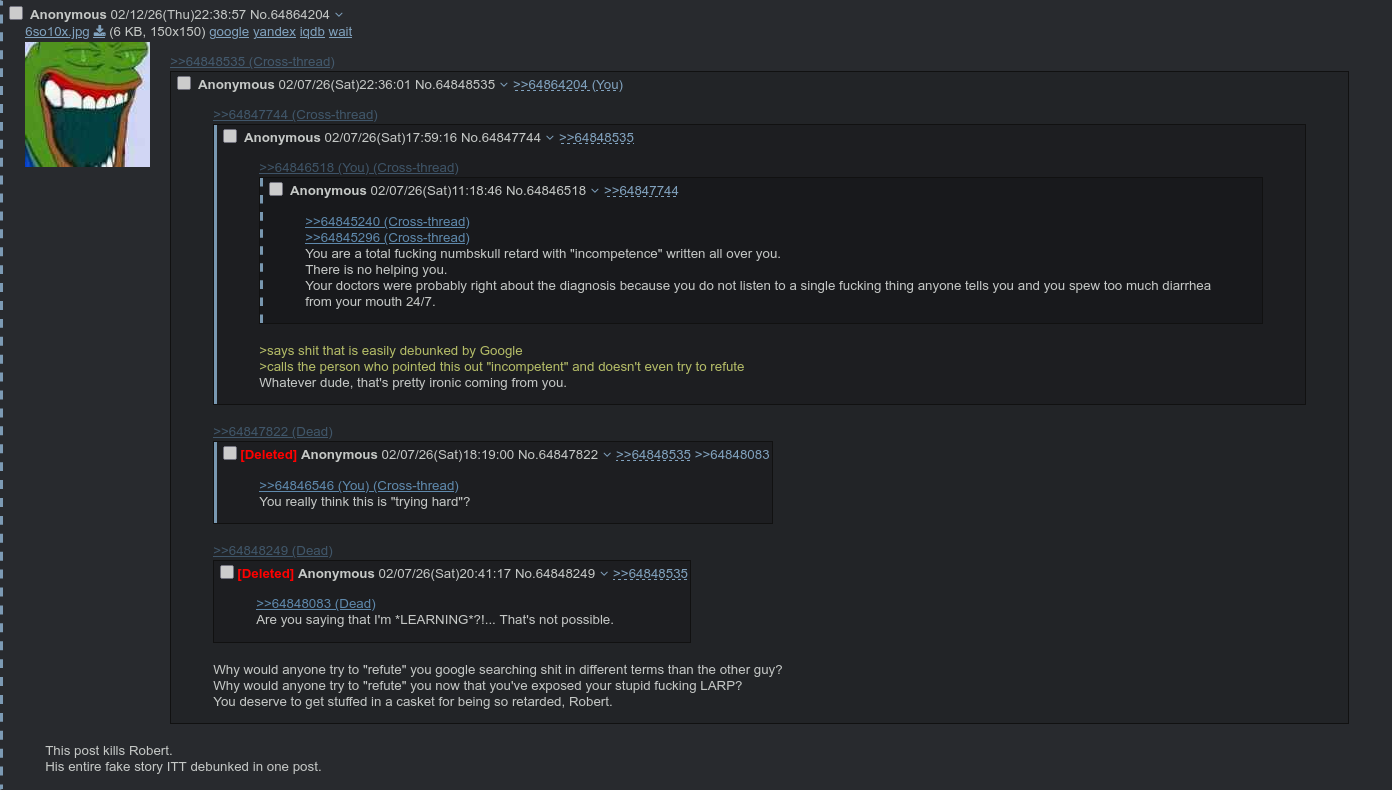1392x790 pixels.
Task: Click greentext ">says shit that is easily debunked by Google"
Action: (391, 351)
